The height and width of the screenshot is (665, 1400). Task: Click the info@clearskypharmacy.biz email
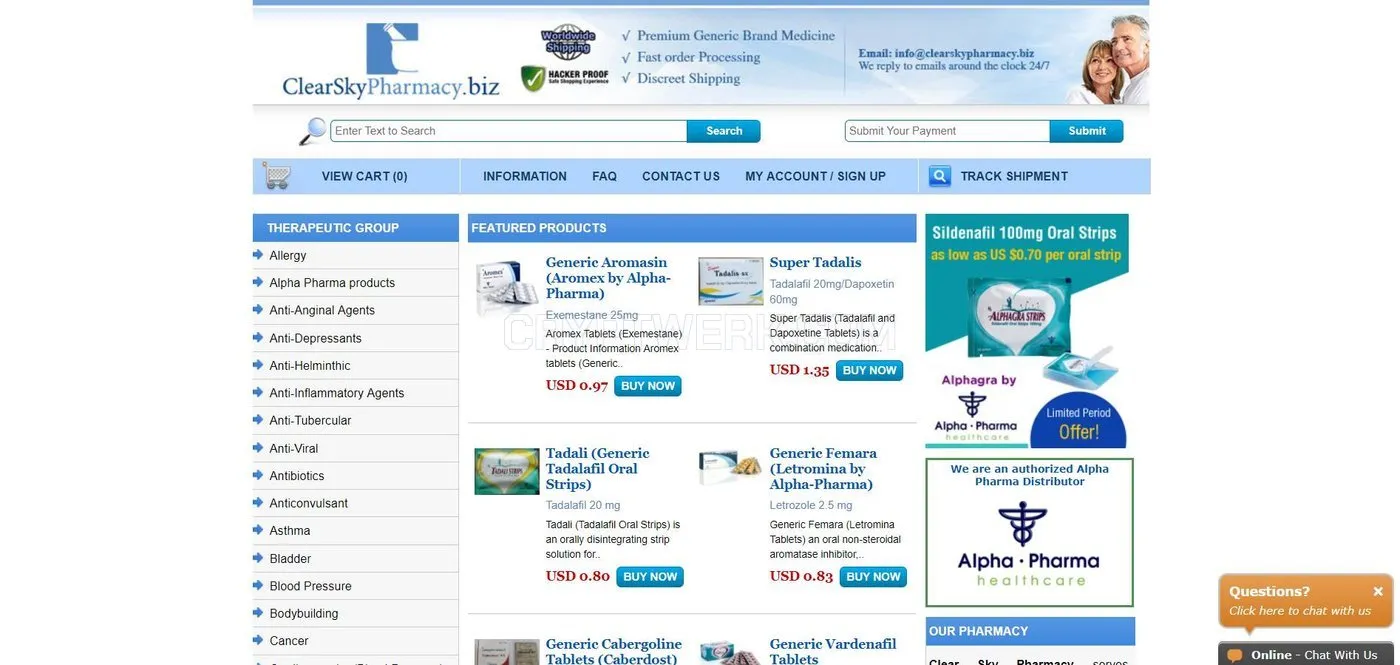964,53
